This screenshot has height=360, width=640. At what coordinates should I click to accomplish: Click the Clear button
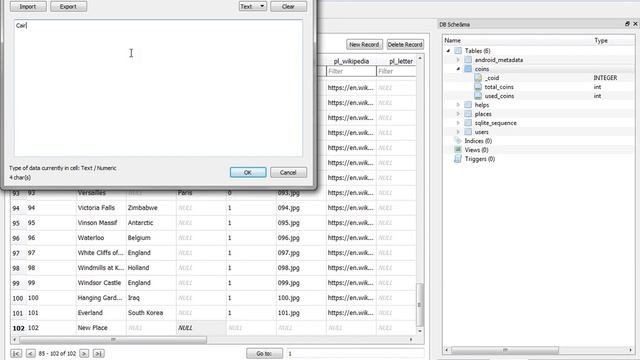coord(288,6)
